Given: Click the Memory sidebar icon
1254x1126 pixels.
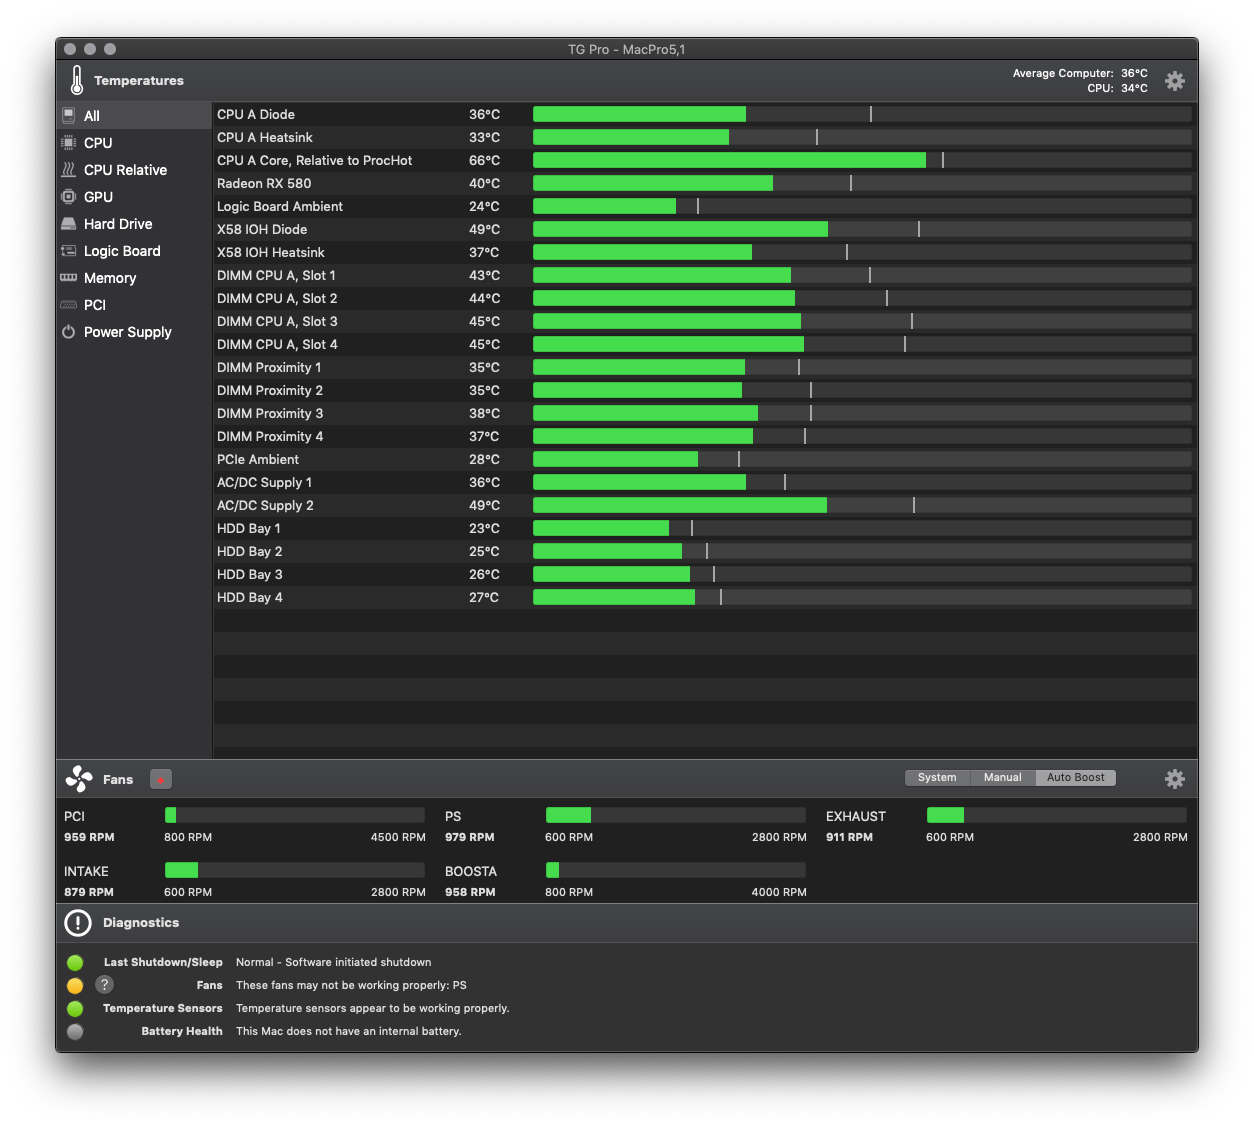Looking at the screenshot, I should tap(69, 277).
